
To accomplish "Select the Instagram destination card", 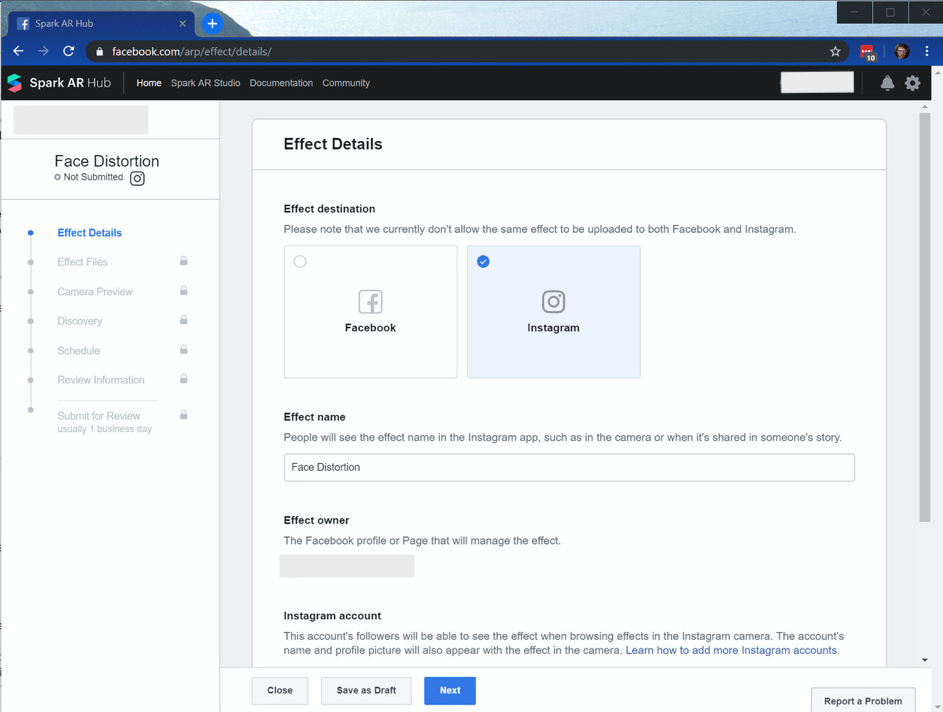I will tap(553, 312).
